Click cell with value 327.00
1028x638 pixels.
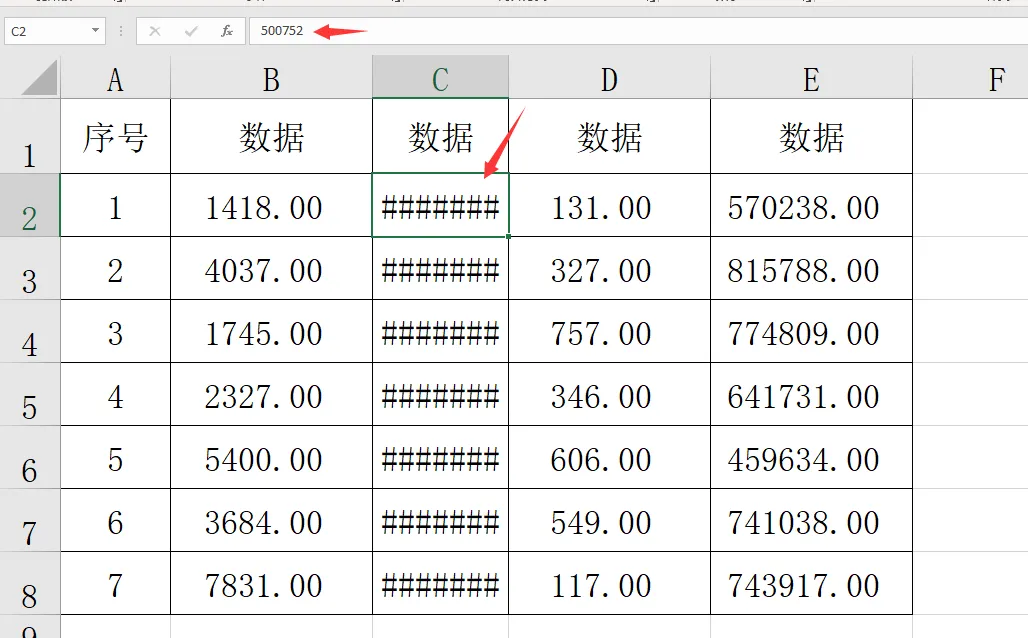[610, 268]
